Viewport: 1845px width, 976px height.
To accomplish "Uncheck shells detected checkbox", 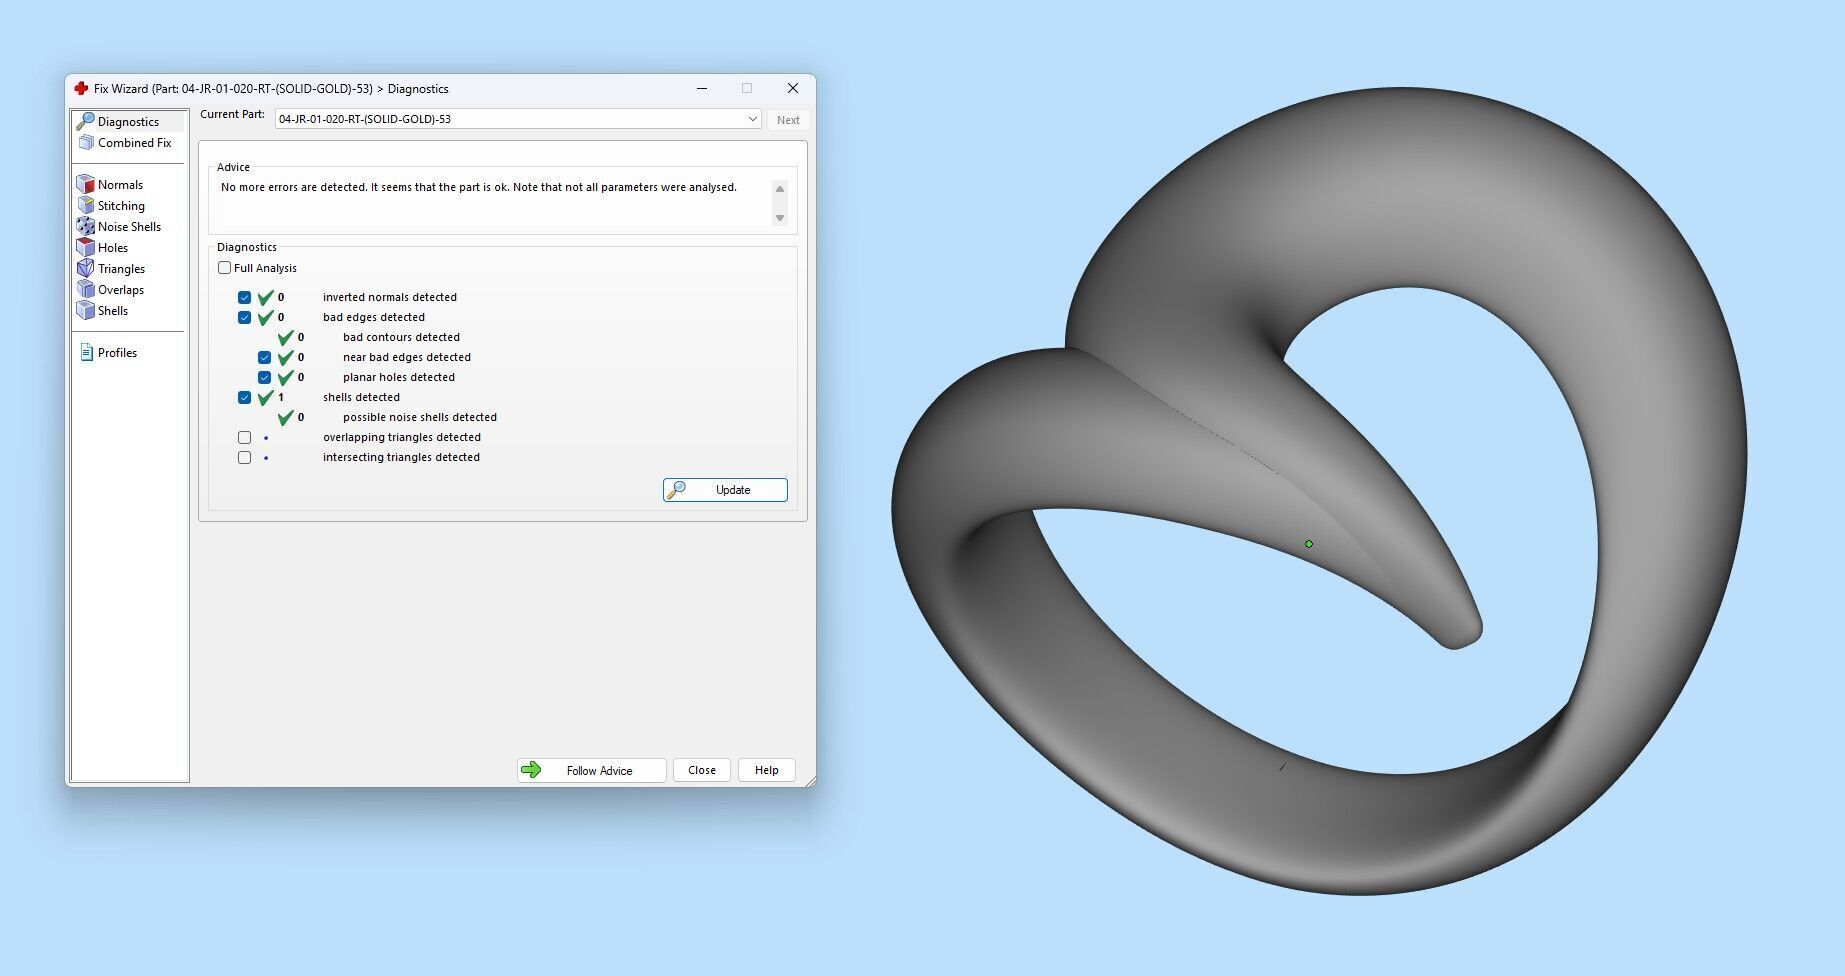I will pyautogui.click(x=244, y=397).
